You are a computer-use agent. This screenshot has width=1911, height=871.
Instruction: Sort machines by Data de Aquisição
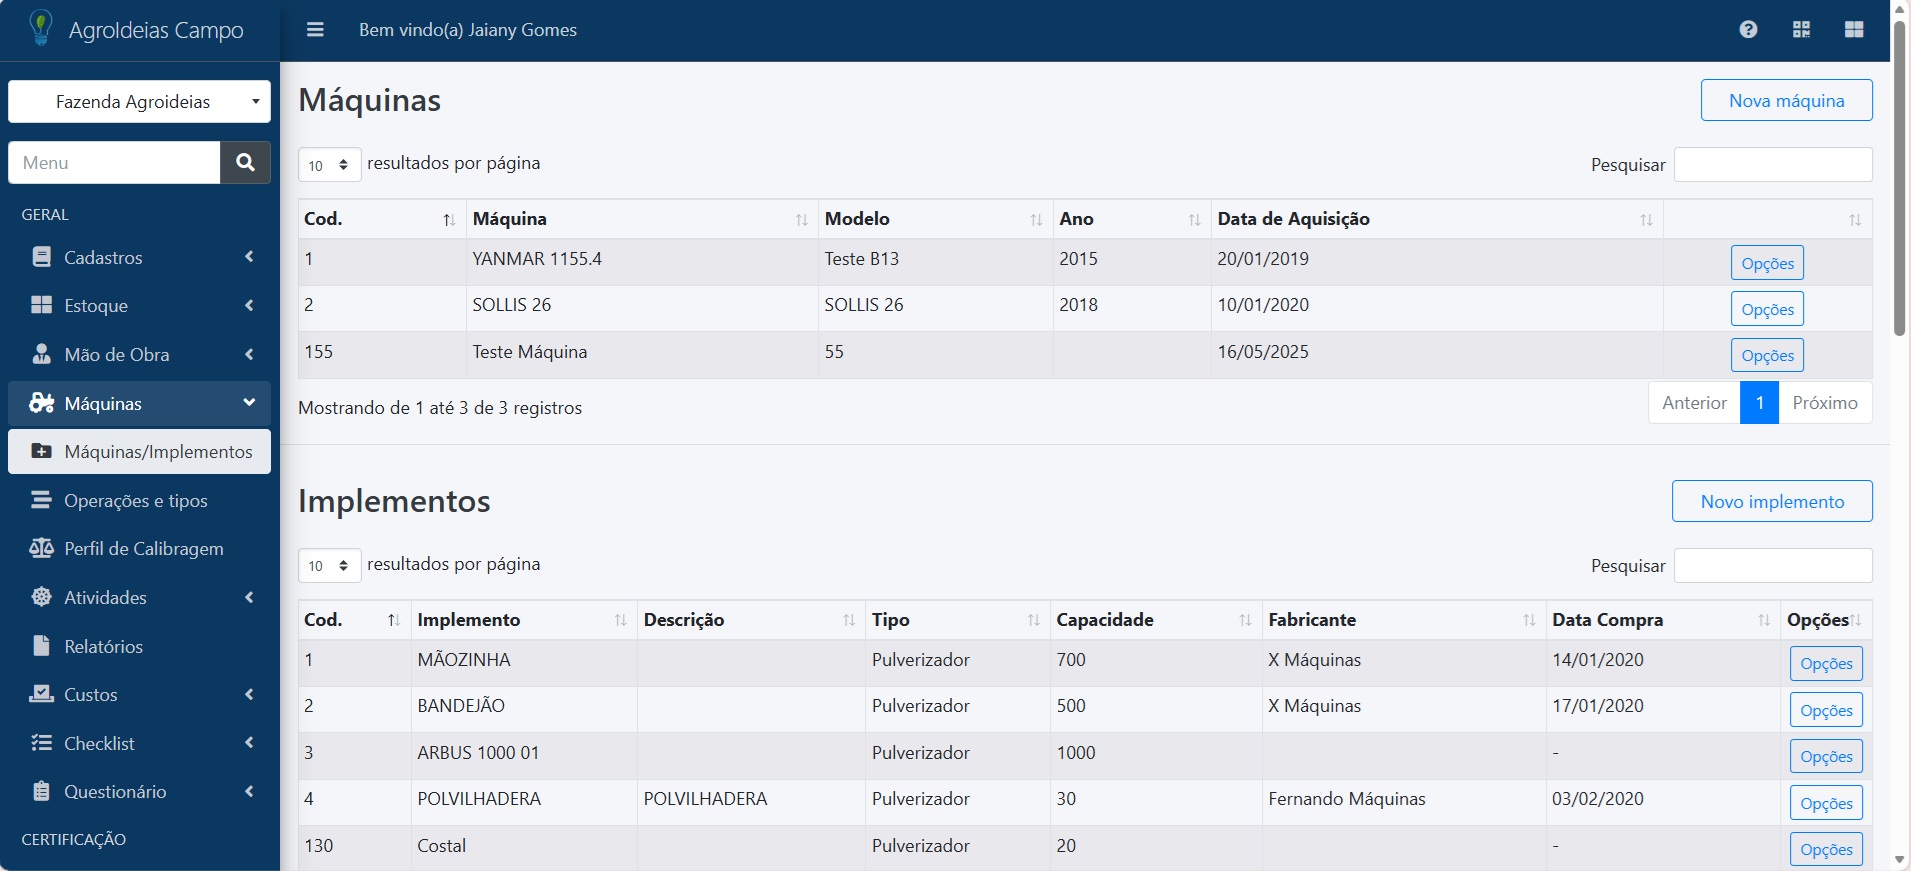pyautogui.click(x=1646, y=220)
